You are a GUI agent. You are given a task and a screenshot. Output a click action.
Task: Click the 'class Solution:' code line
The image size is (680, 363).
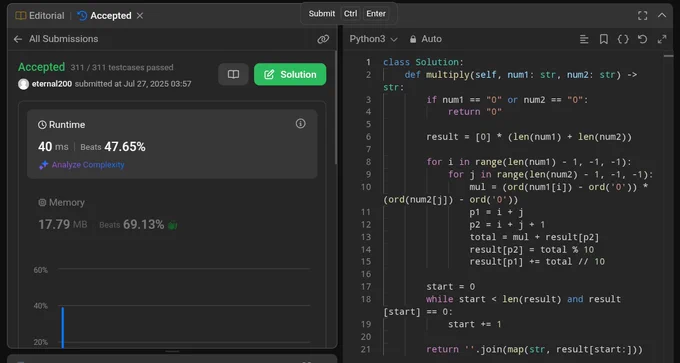pos(423,62)
